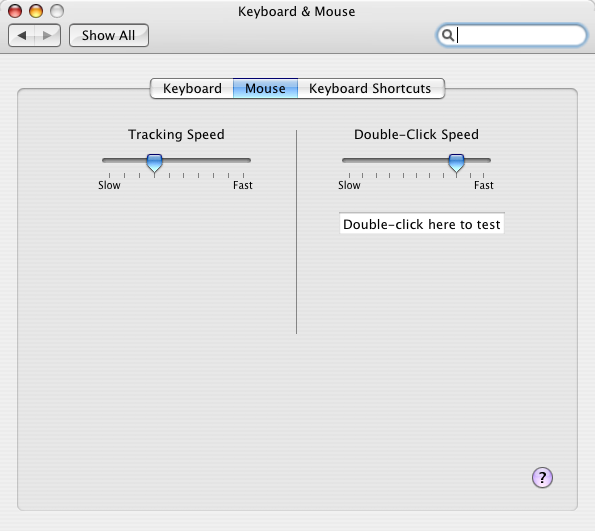Click the Slow label under Tracking Speed
Viewport: 595px width, 531px height.
[109, 185]
